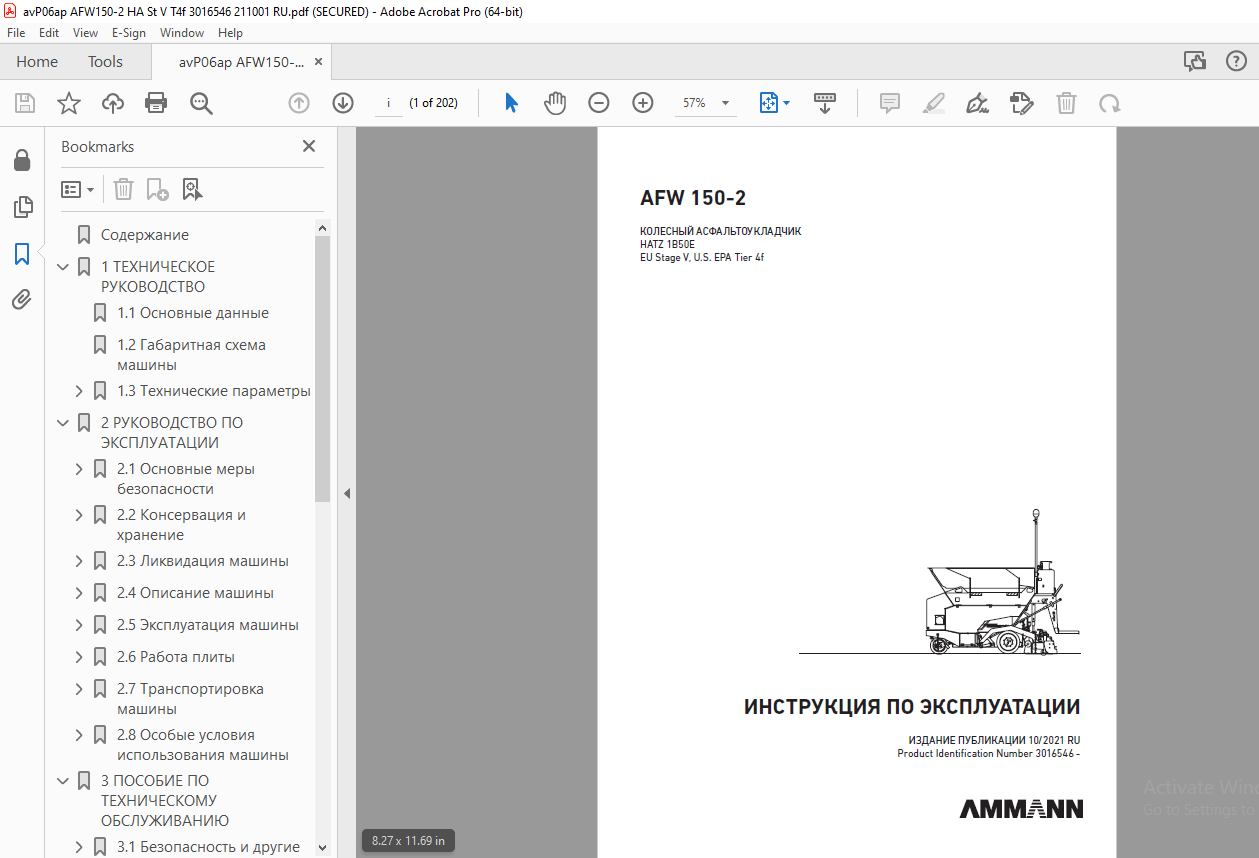Click the Save file icon

pos(25,103)
